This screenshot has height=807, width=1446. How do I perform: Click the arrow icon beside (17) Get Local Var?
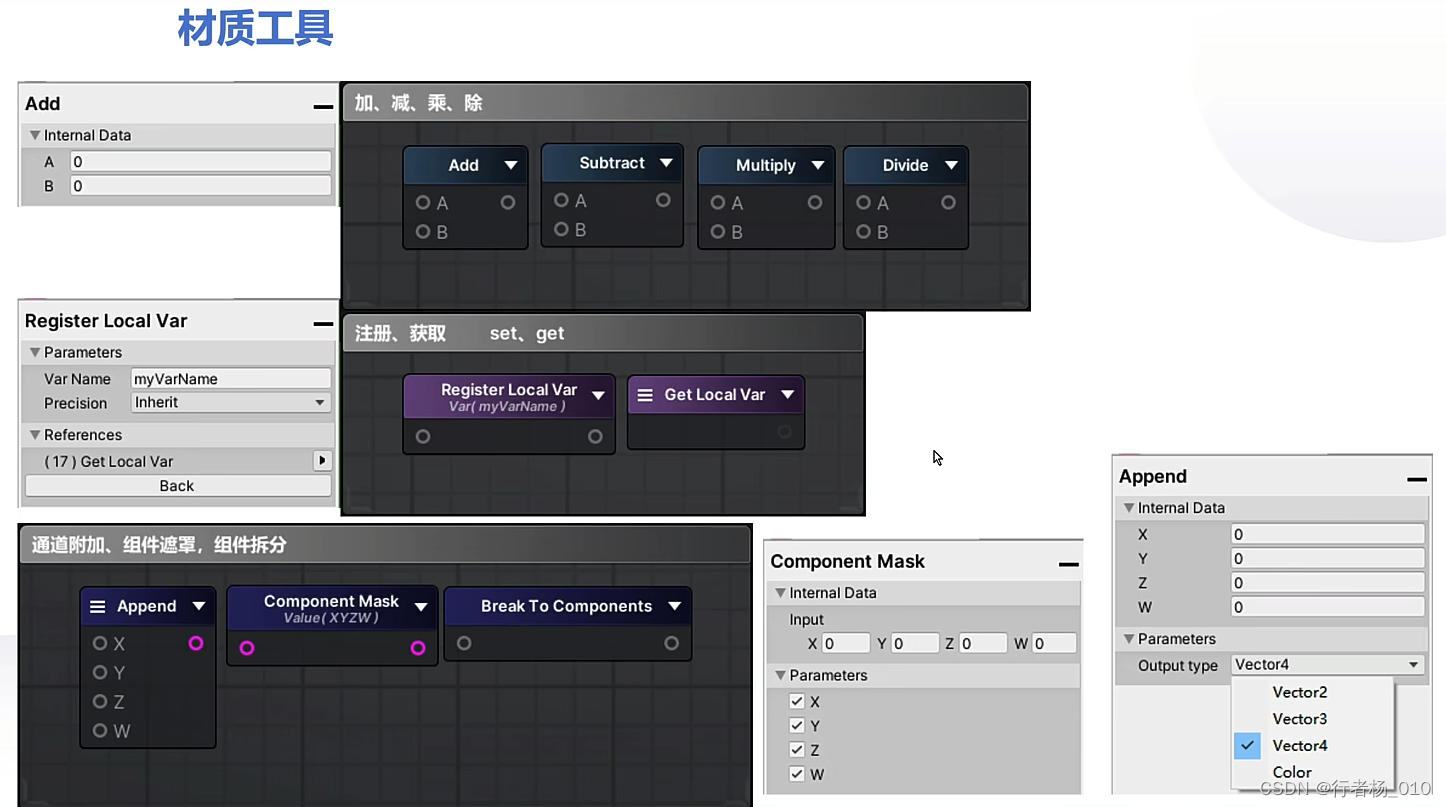click(322, 460)
